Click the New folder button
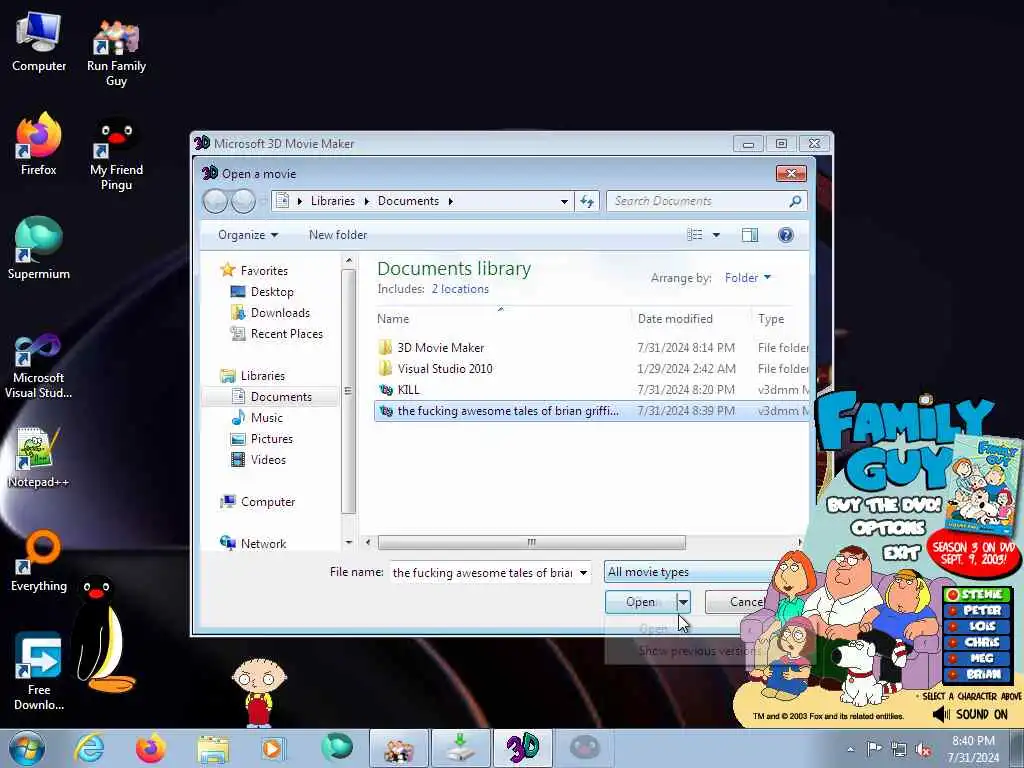1024x768 pixels. [338, 235]
